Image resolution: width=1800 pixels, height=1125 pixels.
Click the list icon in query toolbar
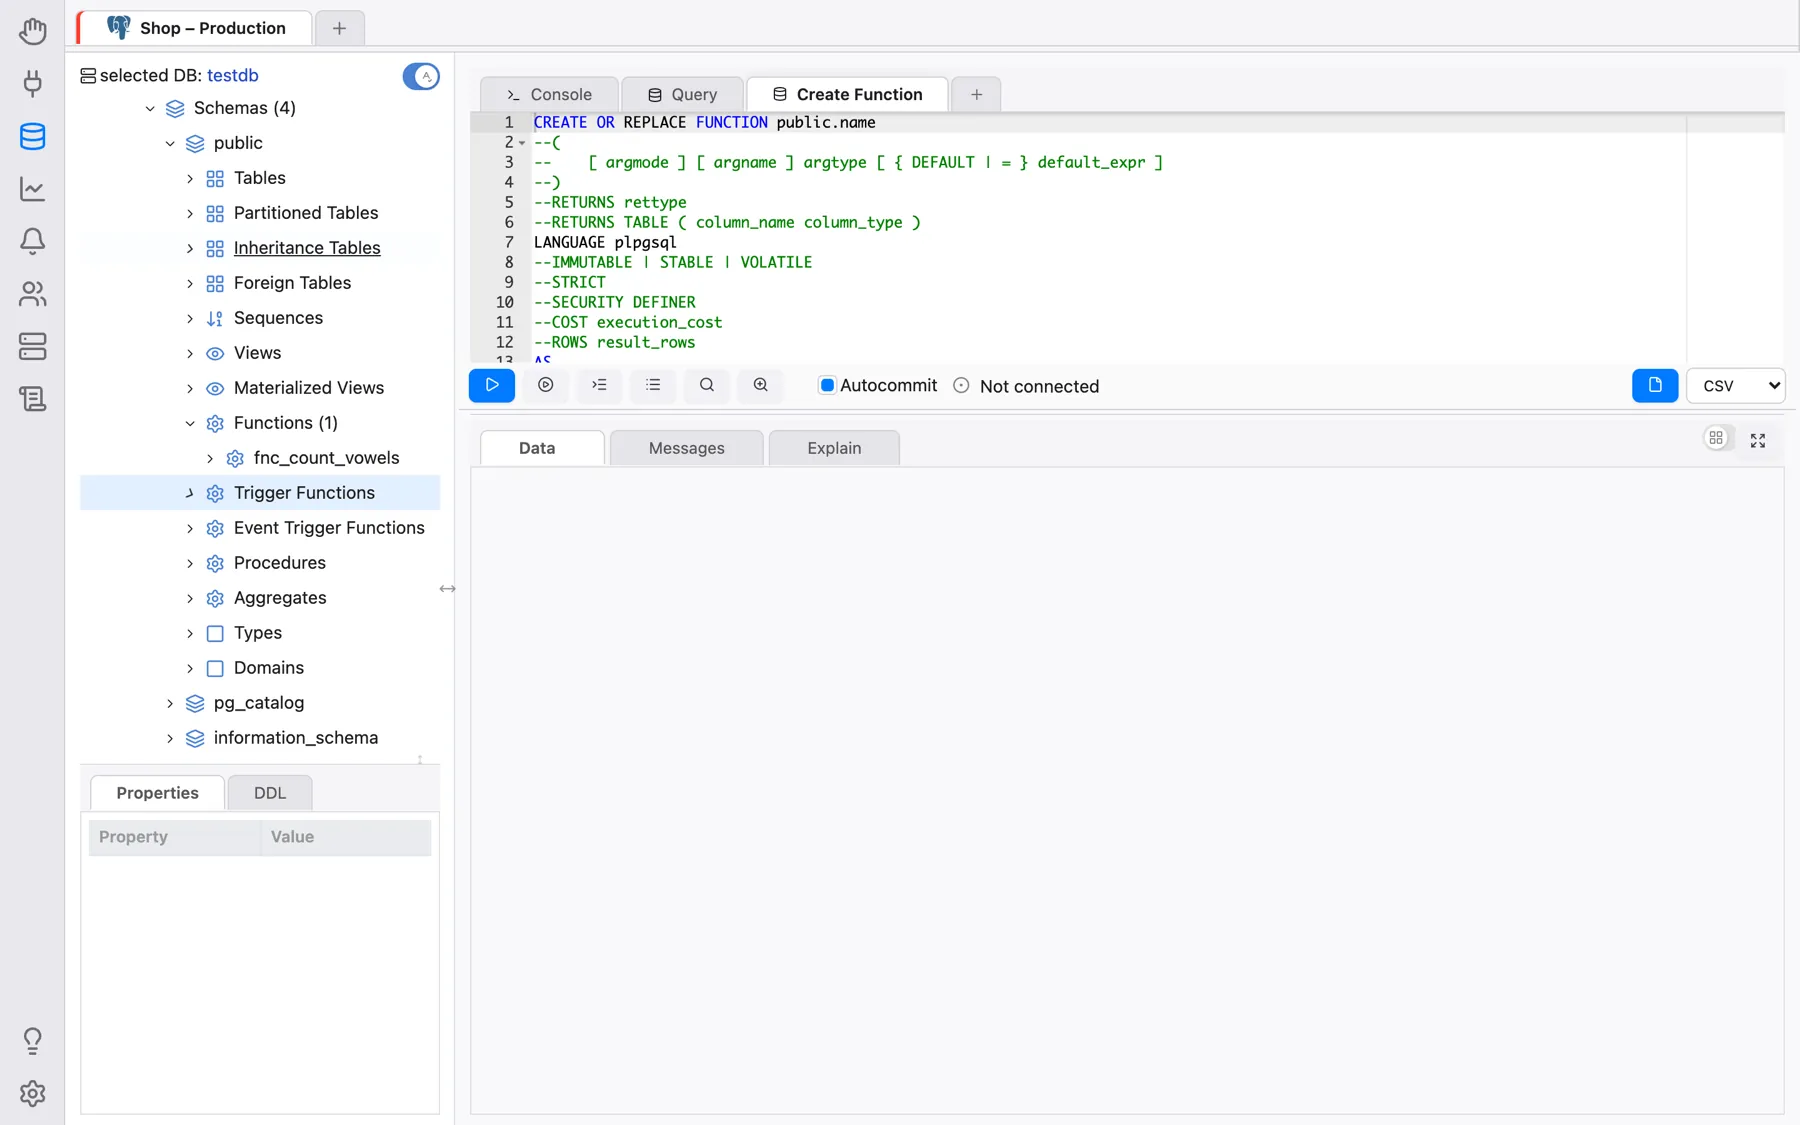653,385
